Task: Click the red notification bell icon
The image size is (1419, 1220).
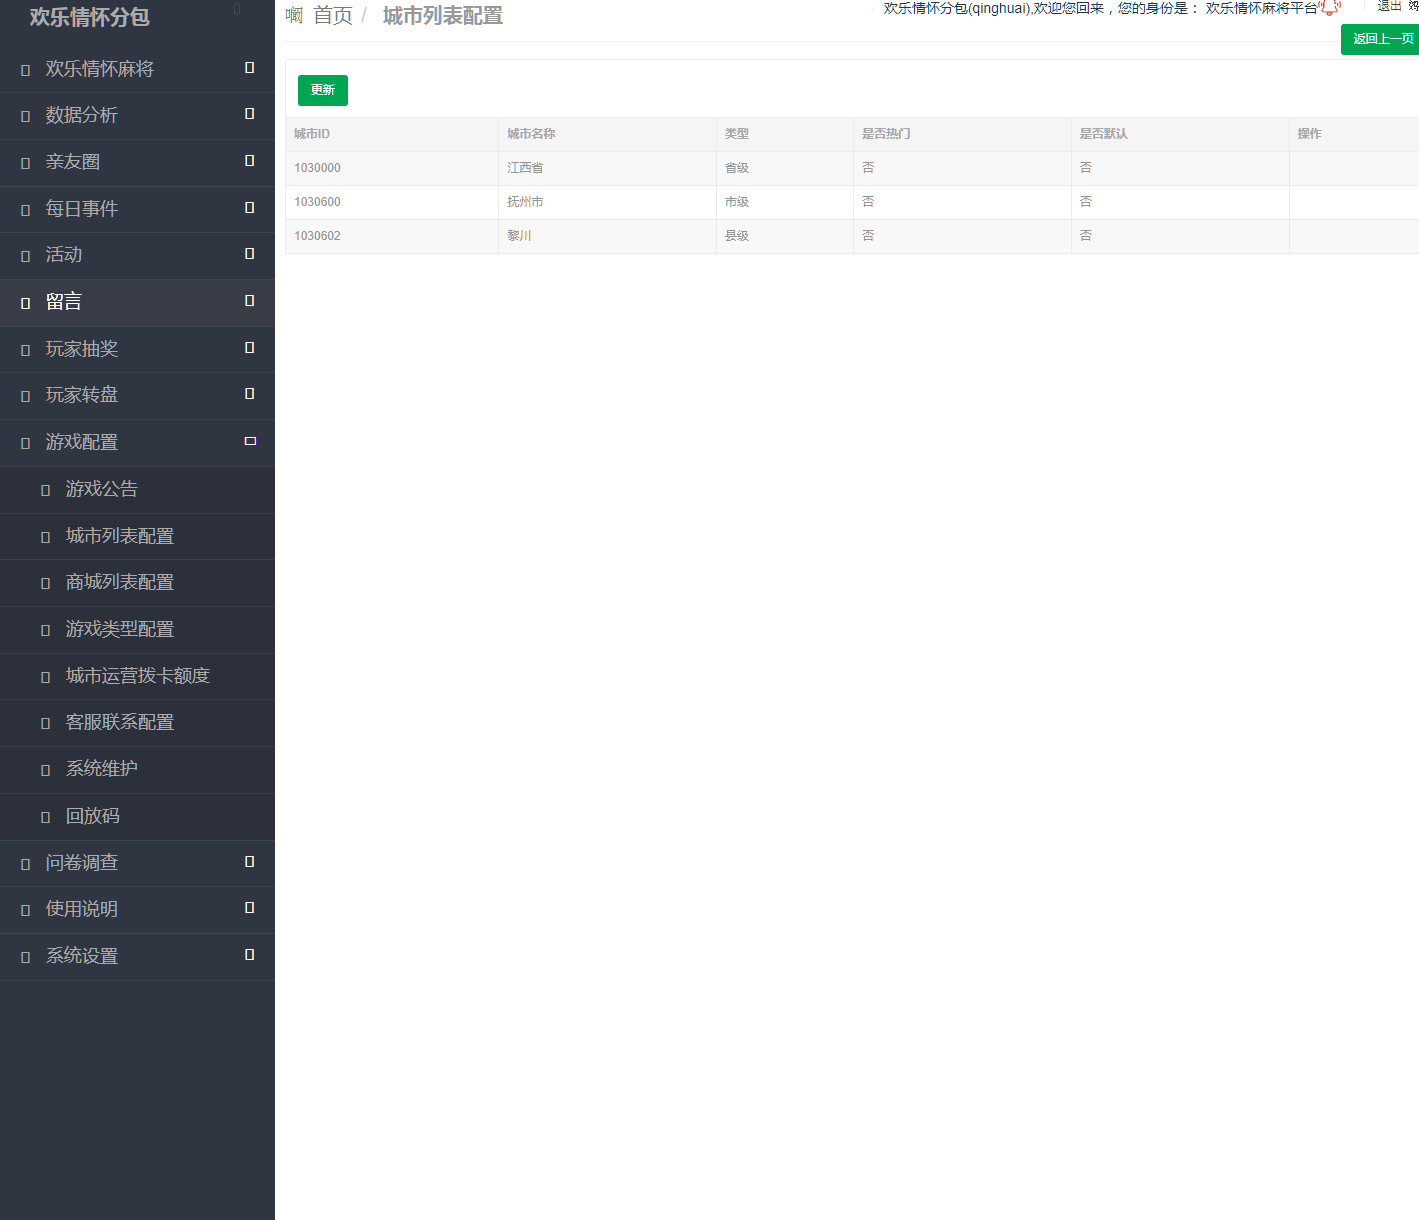Action: point(1330,8)
